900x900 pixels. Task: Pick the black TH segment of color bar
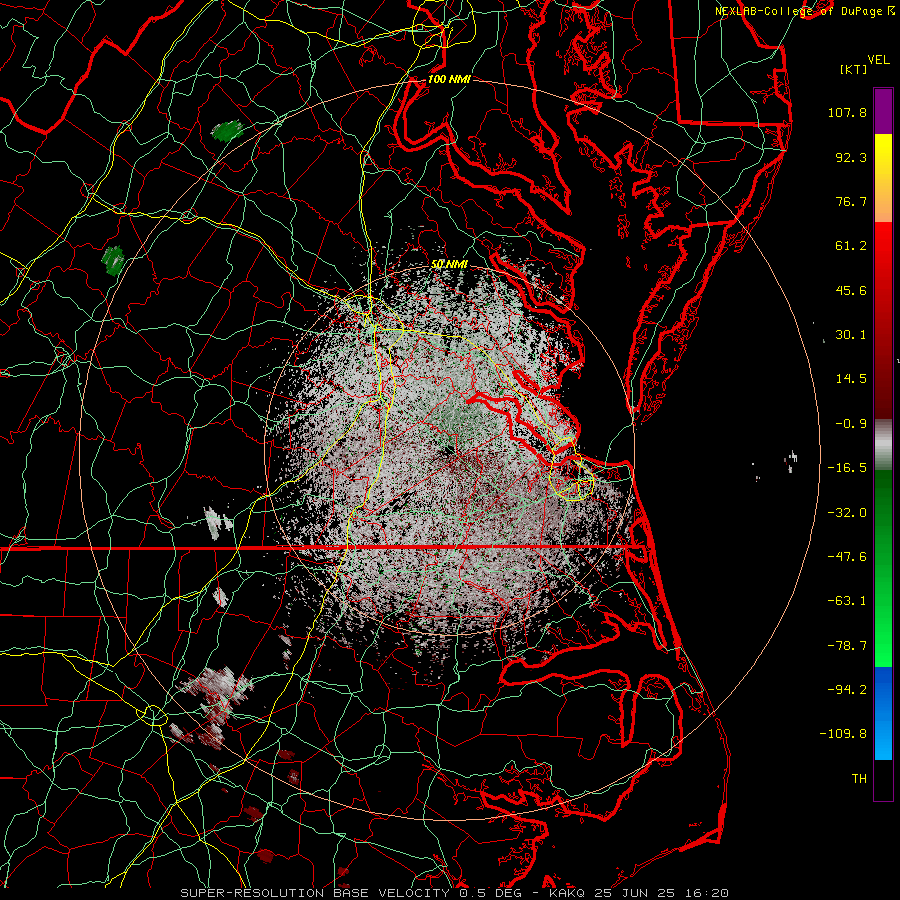tap(883, 779)
